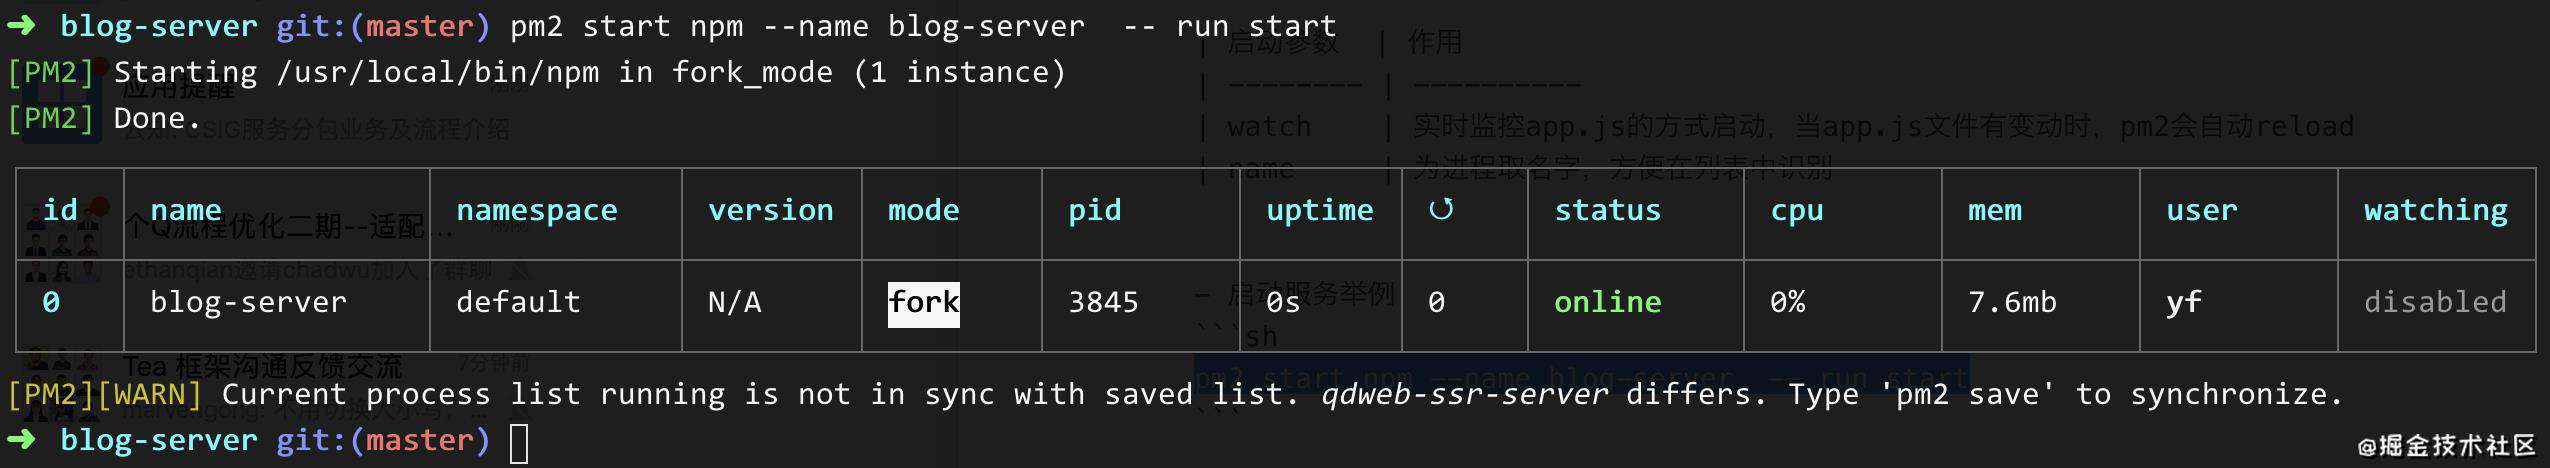
Task: Click the watching column header
Action: 2435,211
